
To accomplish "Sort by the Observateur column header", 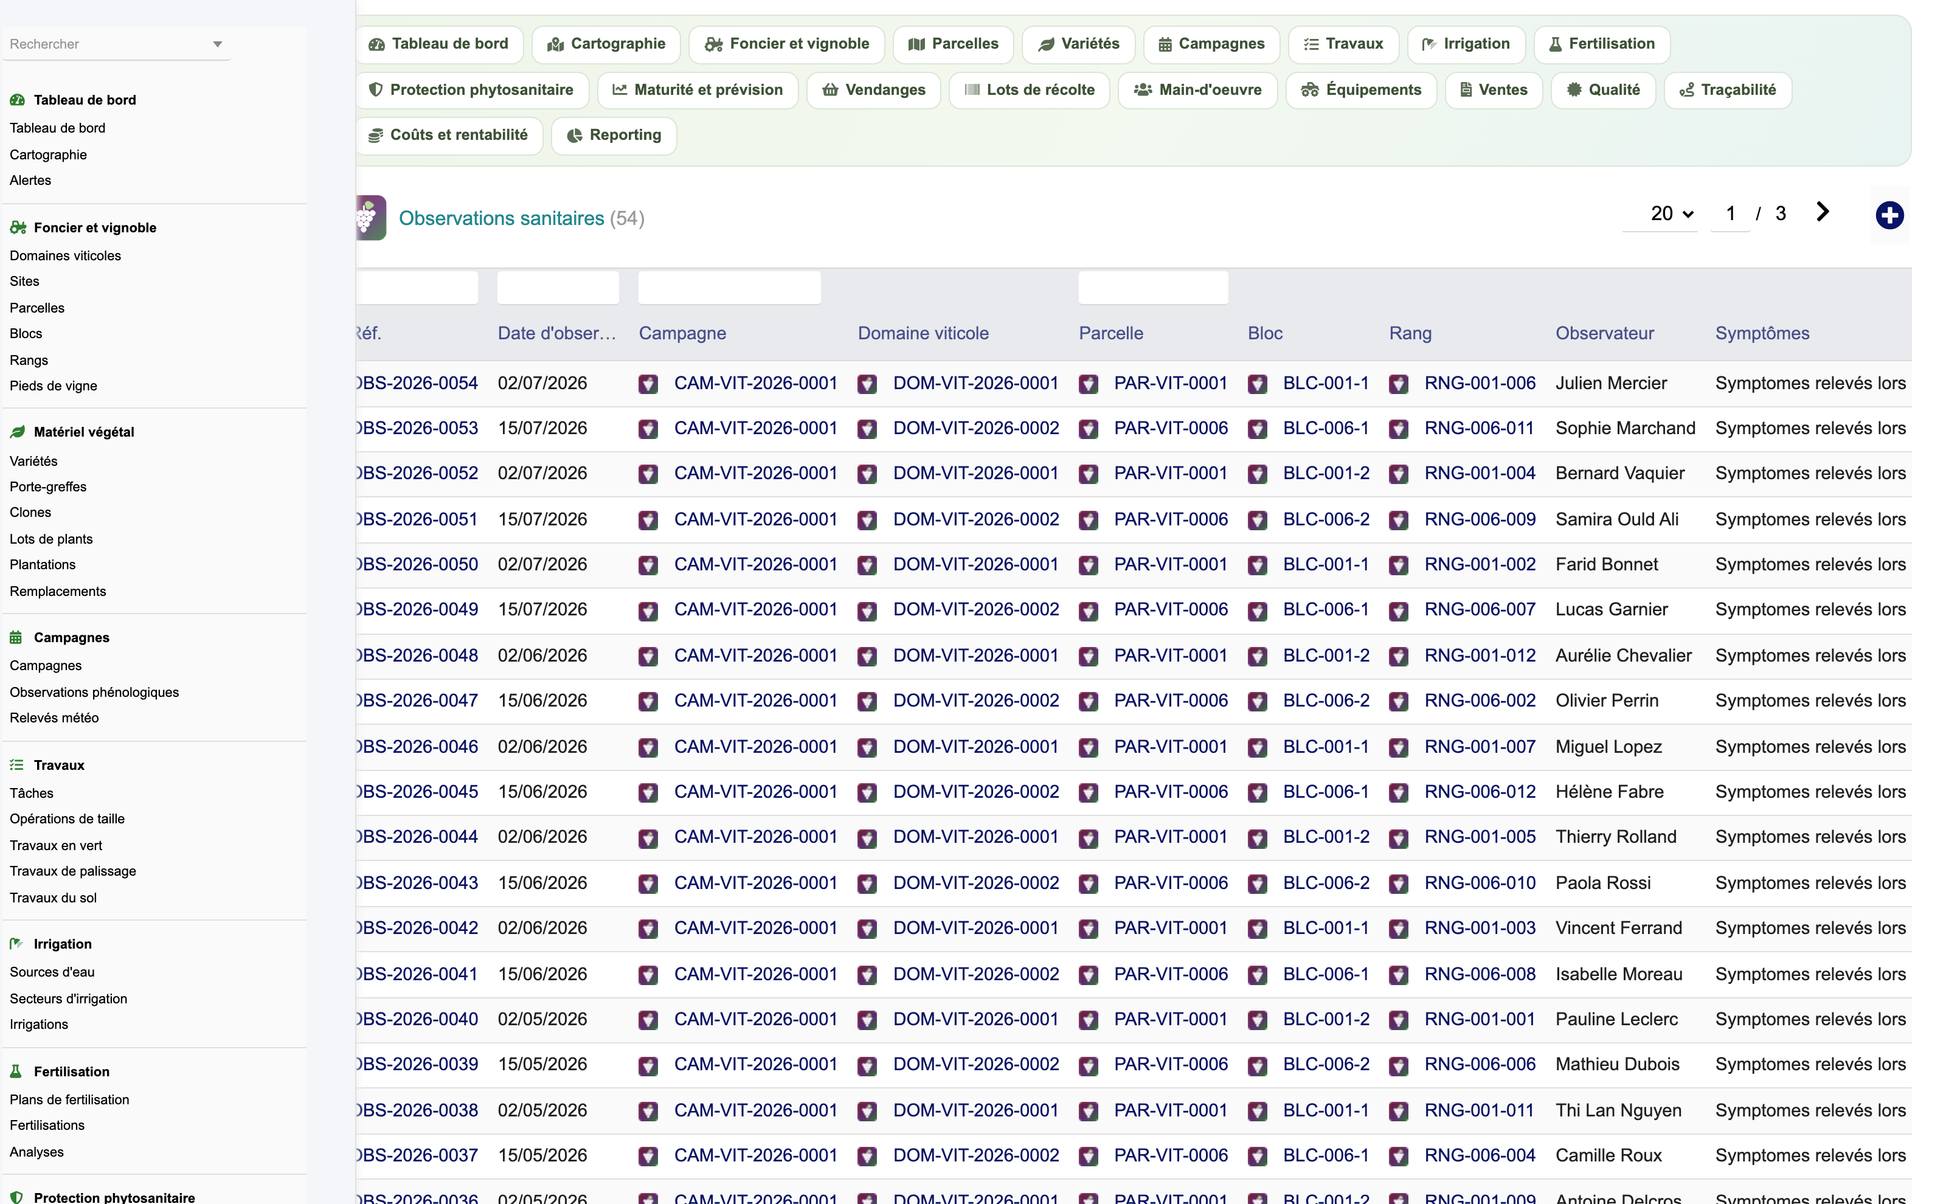I will (x=1604, y=333).
